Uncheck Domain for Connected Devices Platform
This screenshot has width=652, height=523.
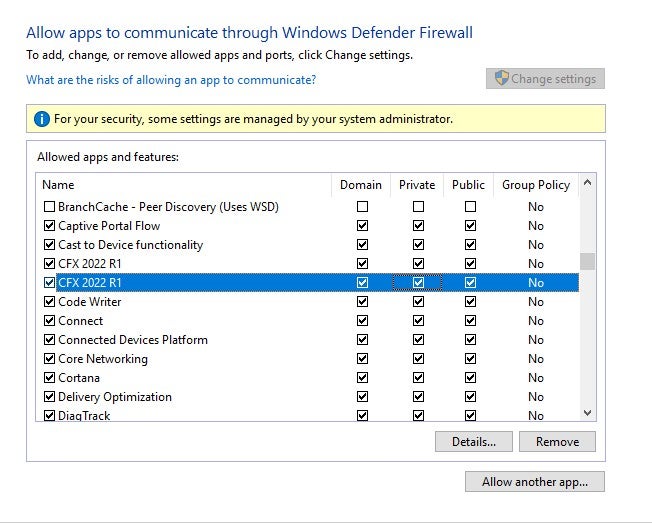tap(363, 340)
